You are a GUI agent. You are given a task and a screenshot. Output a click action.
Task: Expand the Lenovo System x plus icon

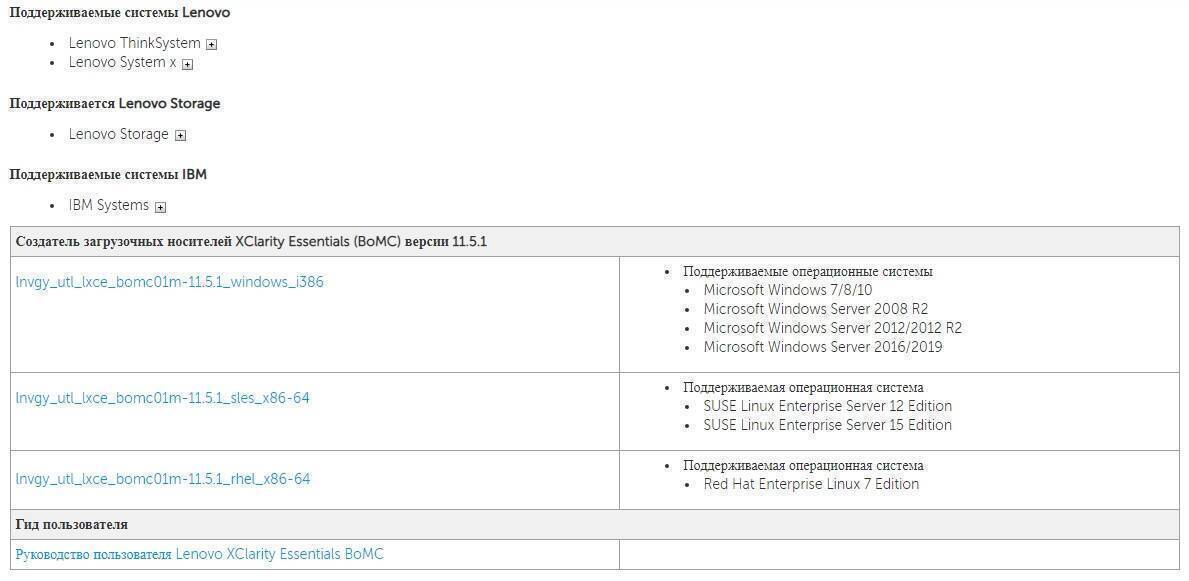coord(187,64)
